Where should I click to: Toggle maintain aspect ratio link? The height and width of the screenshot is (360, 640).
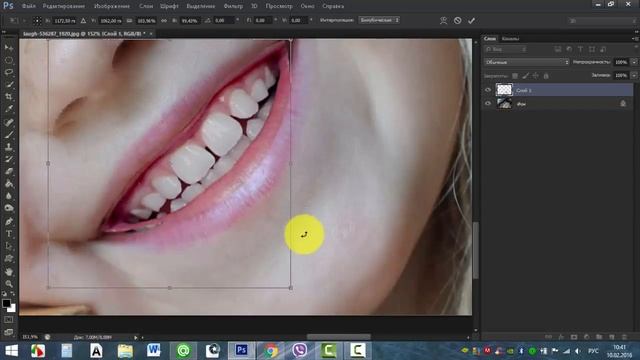coord(164,20)
